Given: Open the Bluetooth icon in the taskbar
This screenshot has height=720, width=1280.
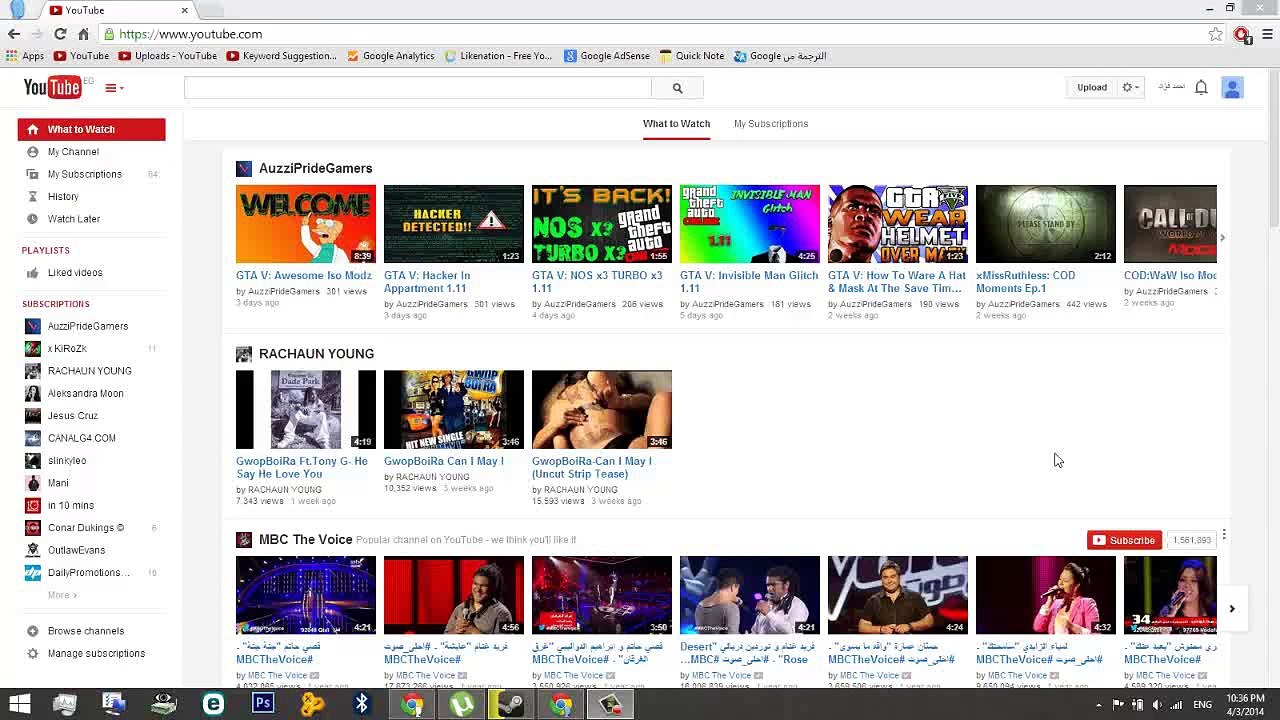Looking at the screenshot, I should coord(361,704).
